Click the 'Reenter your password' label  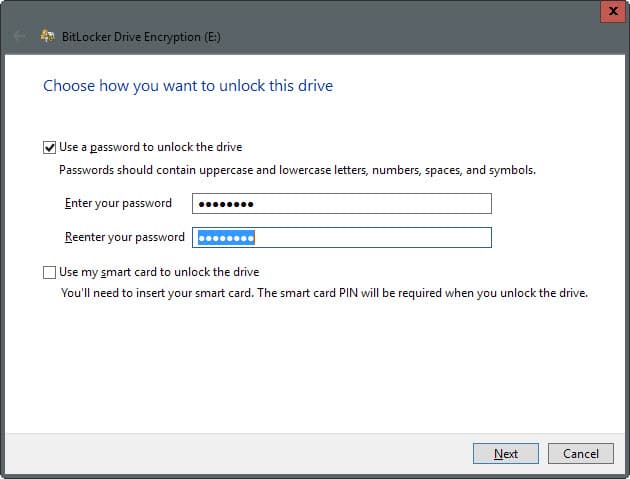pyautogui.click(x=125, y=237)
